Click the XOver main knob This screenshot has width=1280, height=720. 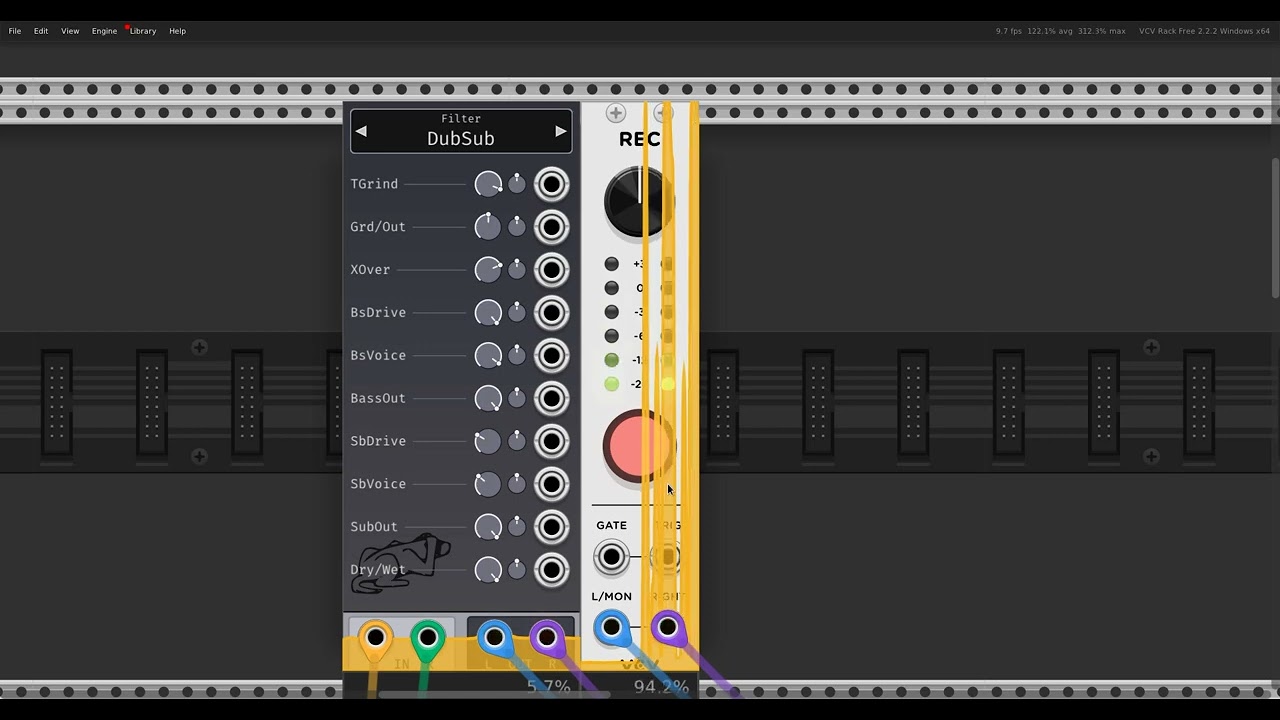(x=488, y=270)
